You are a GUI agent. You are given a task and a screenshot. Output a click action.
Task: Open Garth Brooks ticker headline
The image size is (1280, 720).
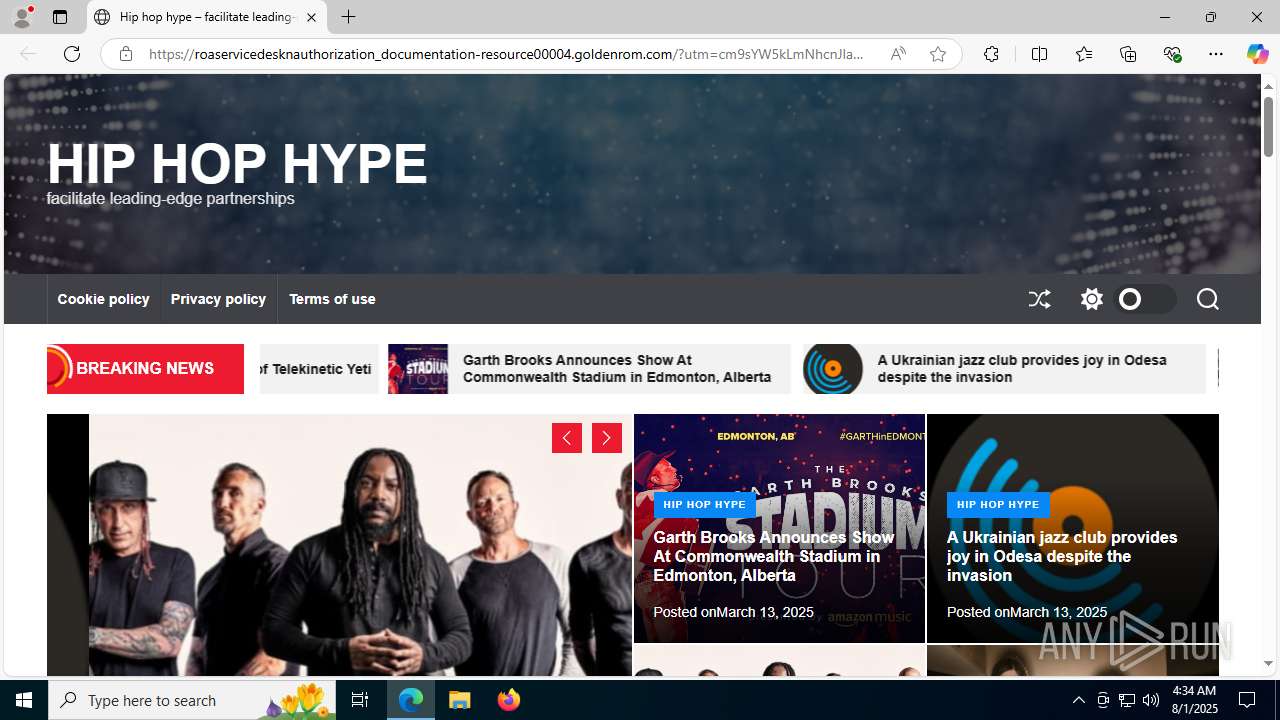(616, 368)
